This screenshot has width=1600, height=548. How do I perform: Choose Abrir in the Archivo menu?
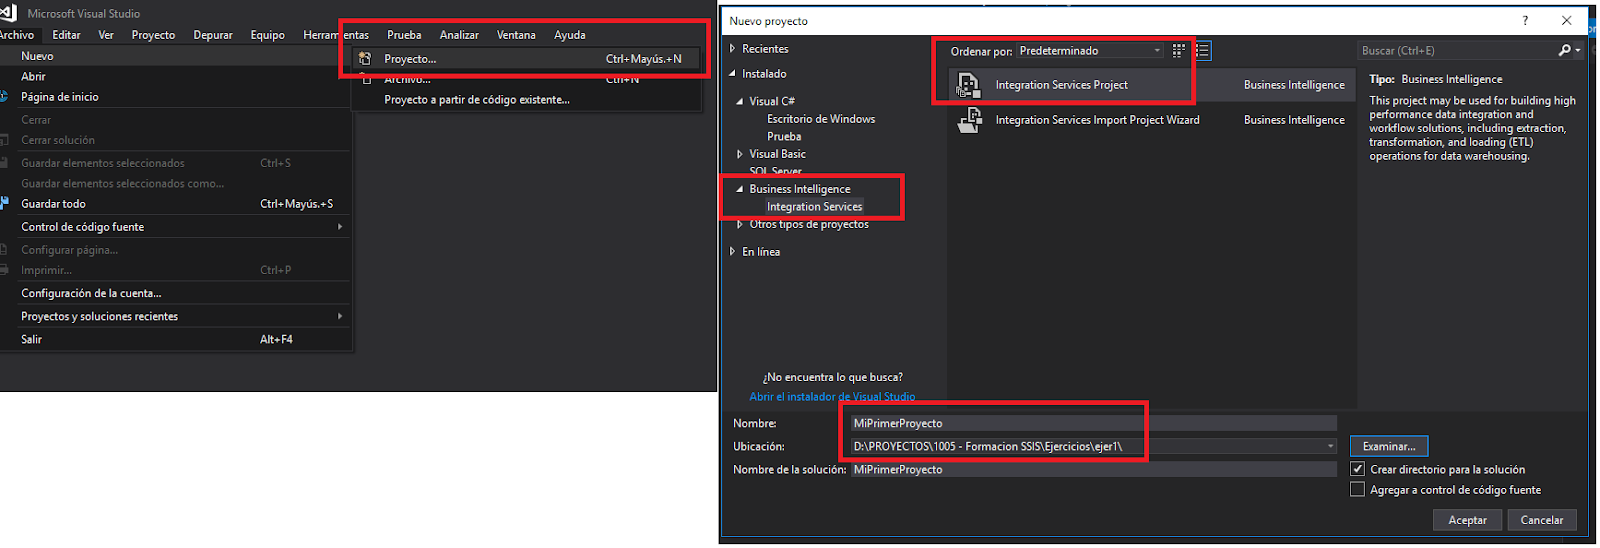pos(175,77)
